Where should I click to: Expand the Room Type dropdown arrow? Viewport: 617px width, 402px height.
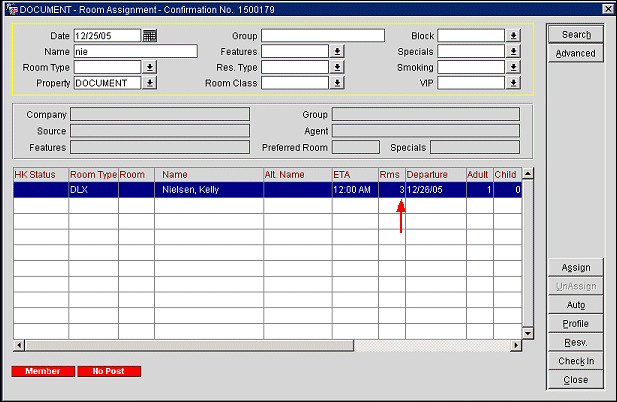(x=150, y=67)
